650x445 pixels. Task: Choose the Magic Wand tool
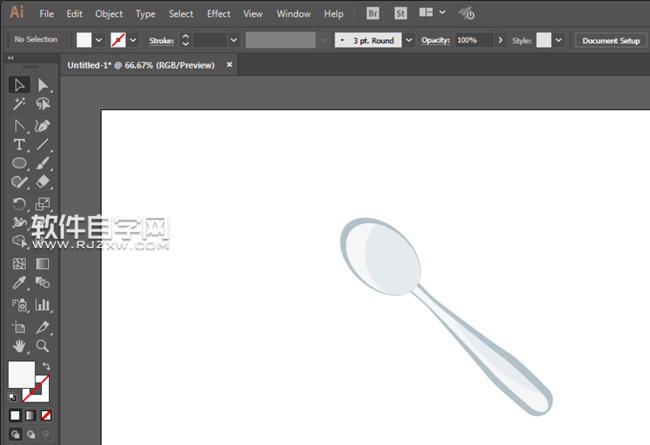pos(19,104)
